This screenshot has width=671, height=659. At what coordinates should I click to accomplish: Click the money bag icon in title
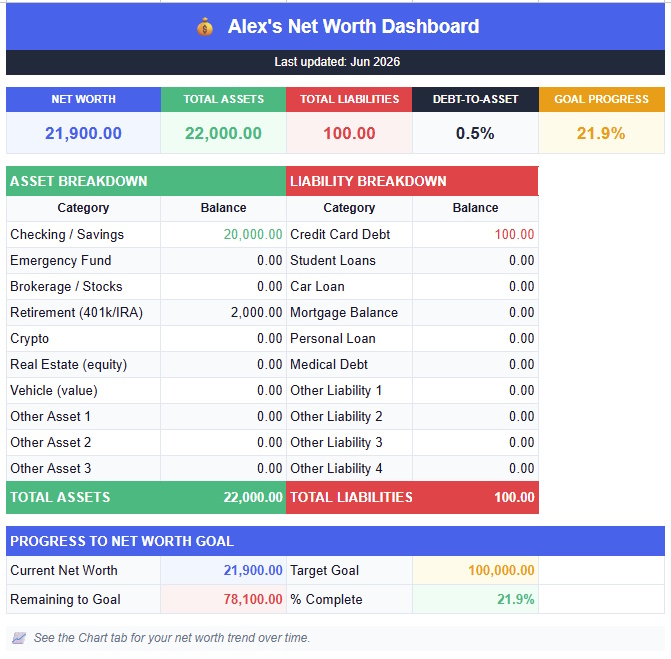click(205, 27)
